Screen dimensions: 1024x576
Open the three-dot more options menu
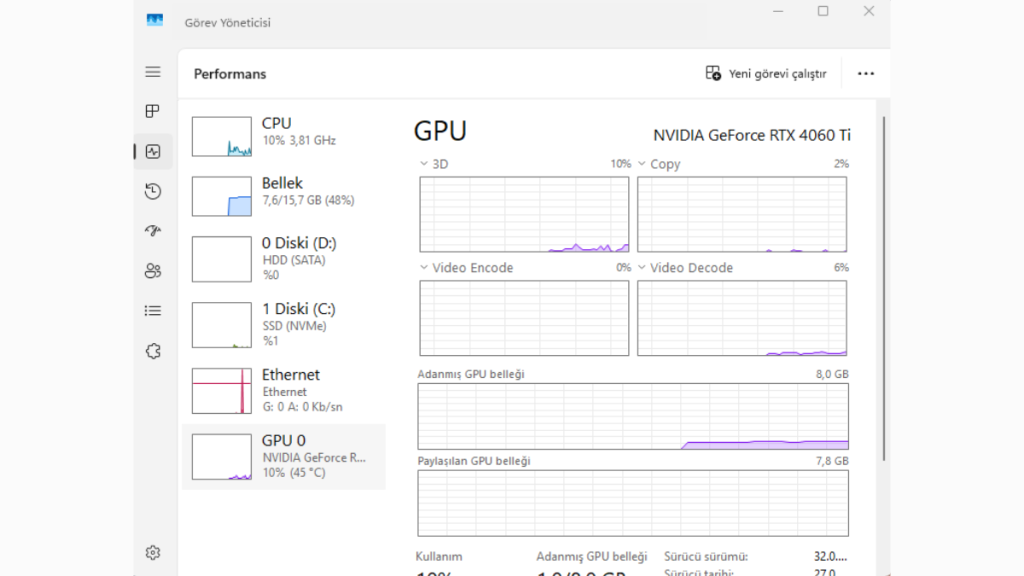click(866, 74)
